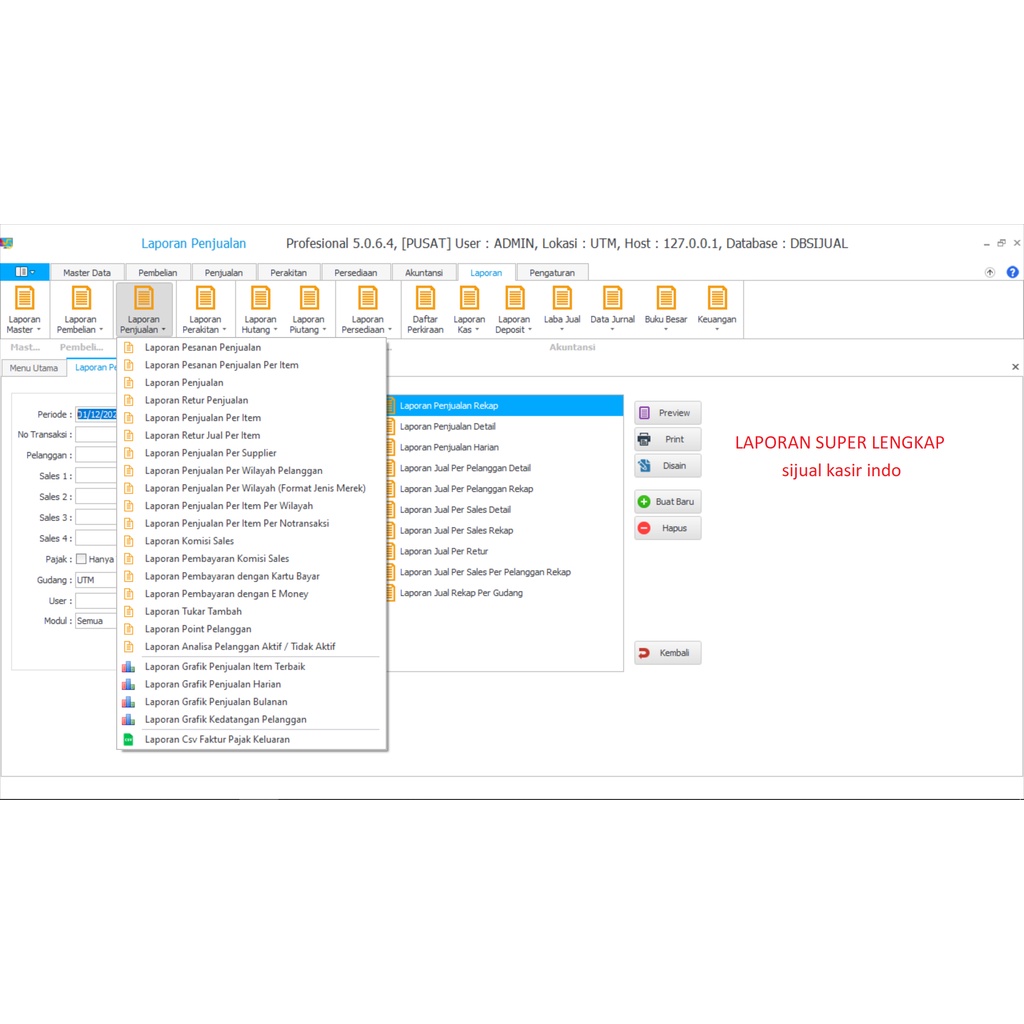This screenshot has width=1024, height=1024.
Task: Select Laporan Penjualan Per Wilayah Pelanggan
Action: coord(251,471)
